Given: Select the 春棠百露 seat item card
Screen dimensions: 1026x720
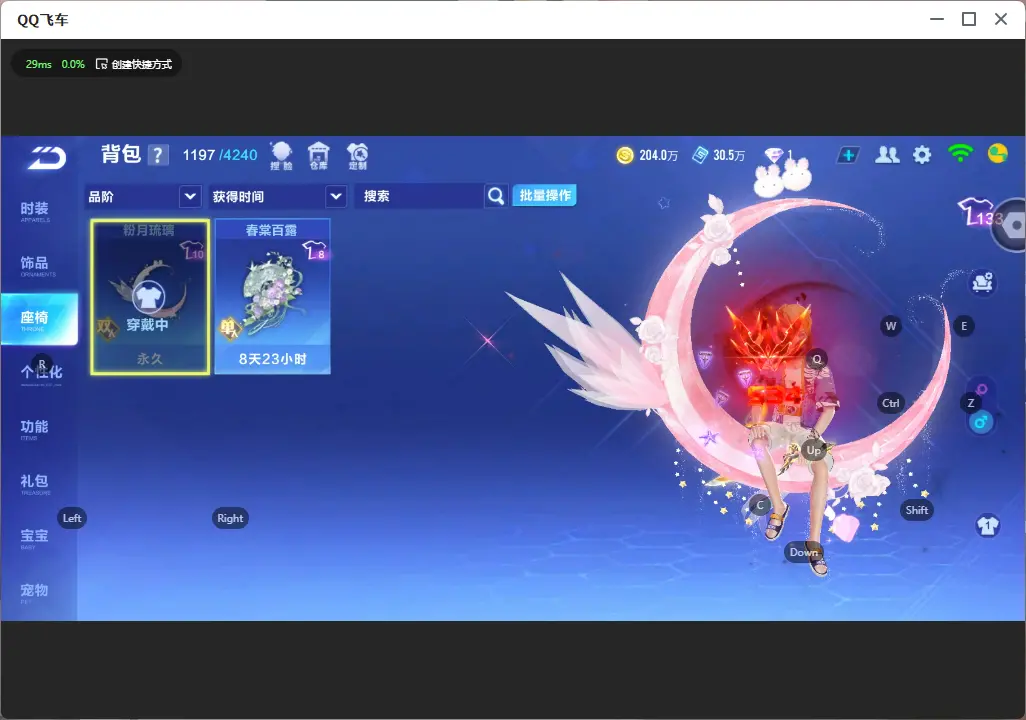Looking at the screenshot, I should point(272,297).
